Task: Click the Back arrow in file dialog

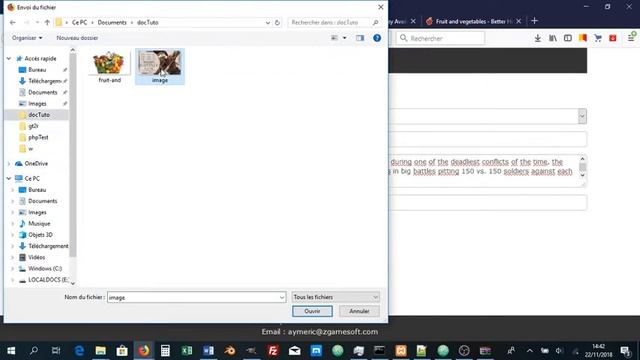Action: [x=13, y=22]
